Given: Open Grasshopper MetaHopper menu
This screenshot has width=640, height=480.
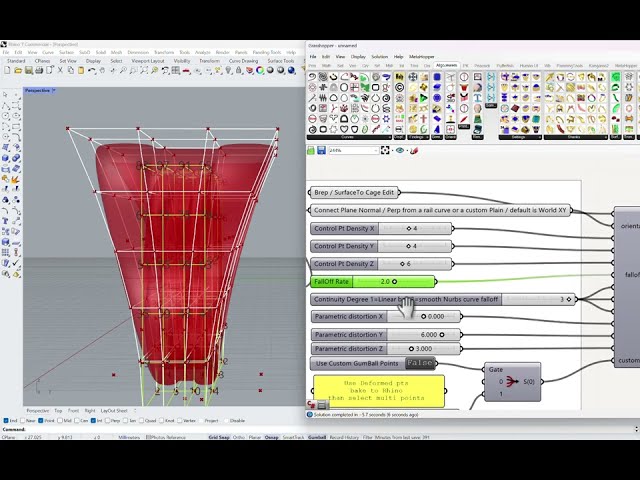Looking at the screenshot, I should click(x=421, y=57).
